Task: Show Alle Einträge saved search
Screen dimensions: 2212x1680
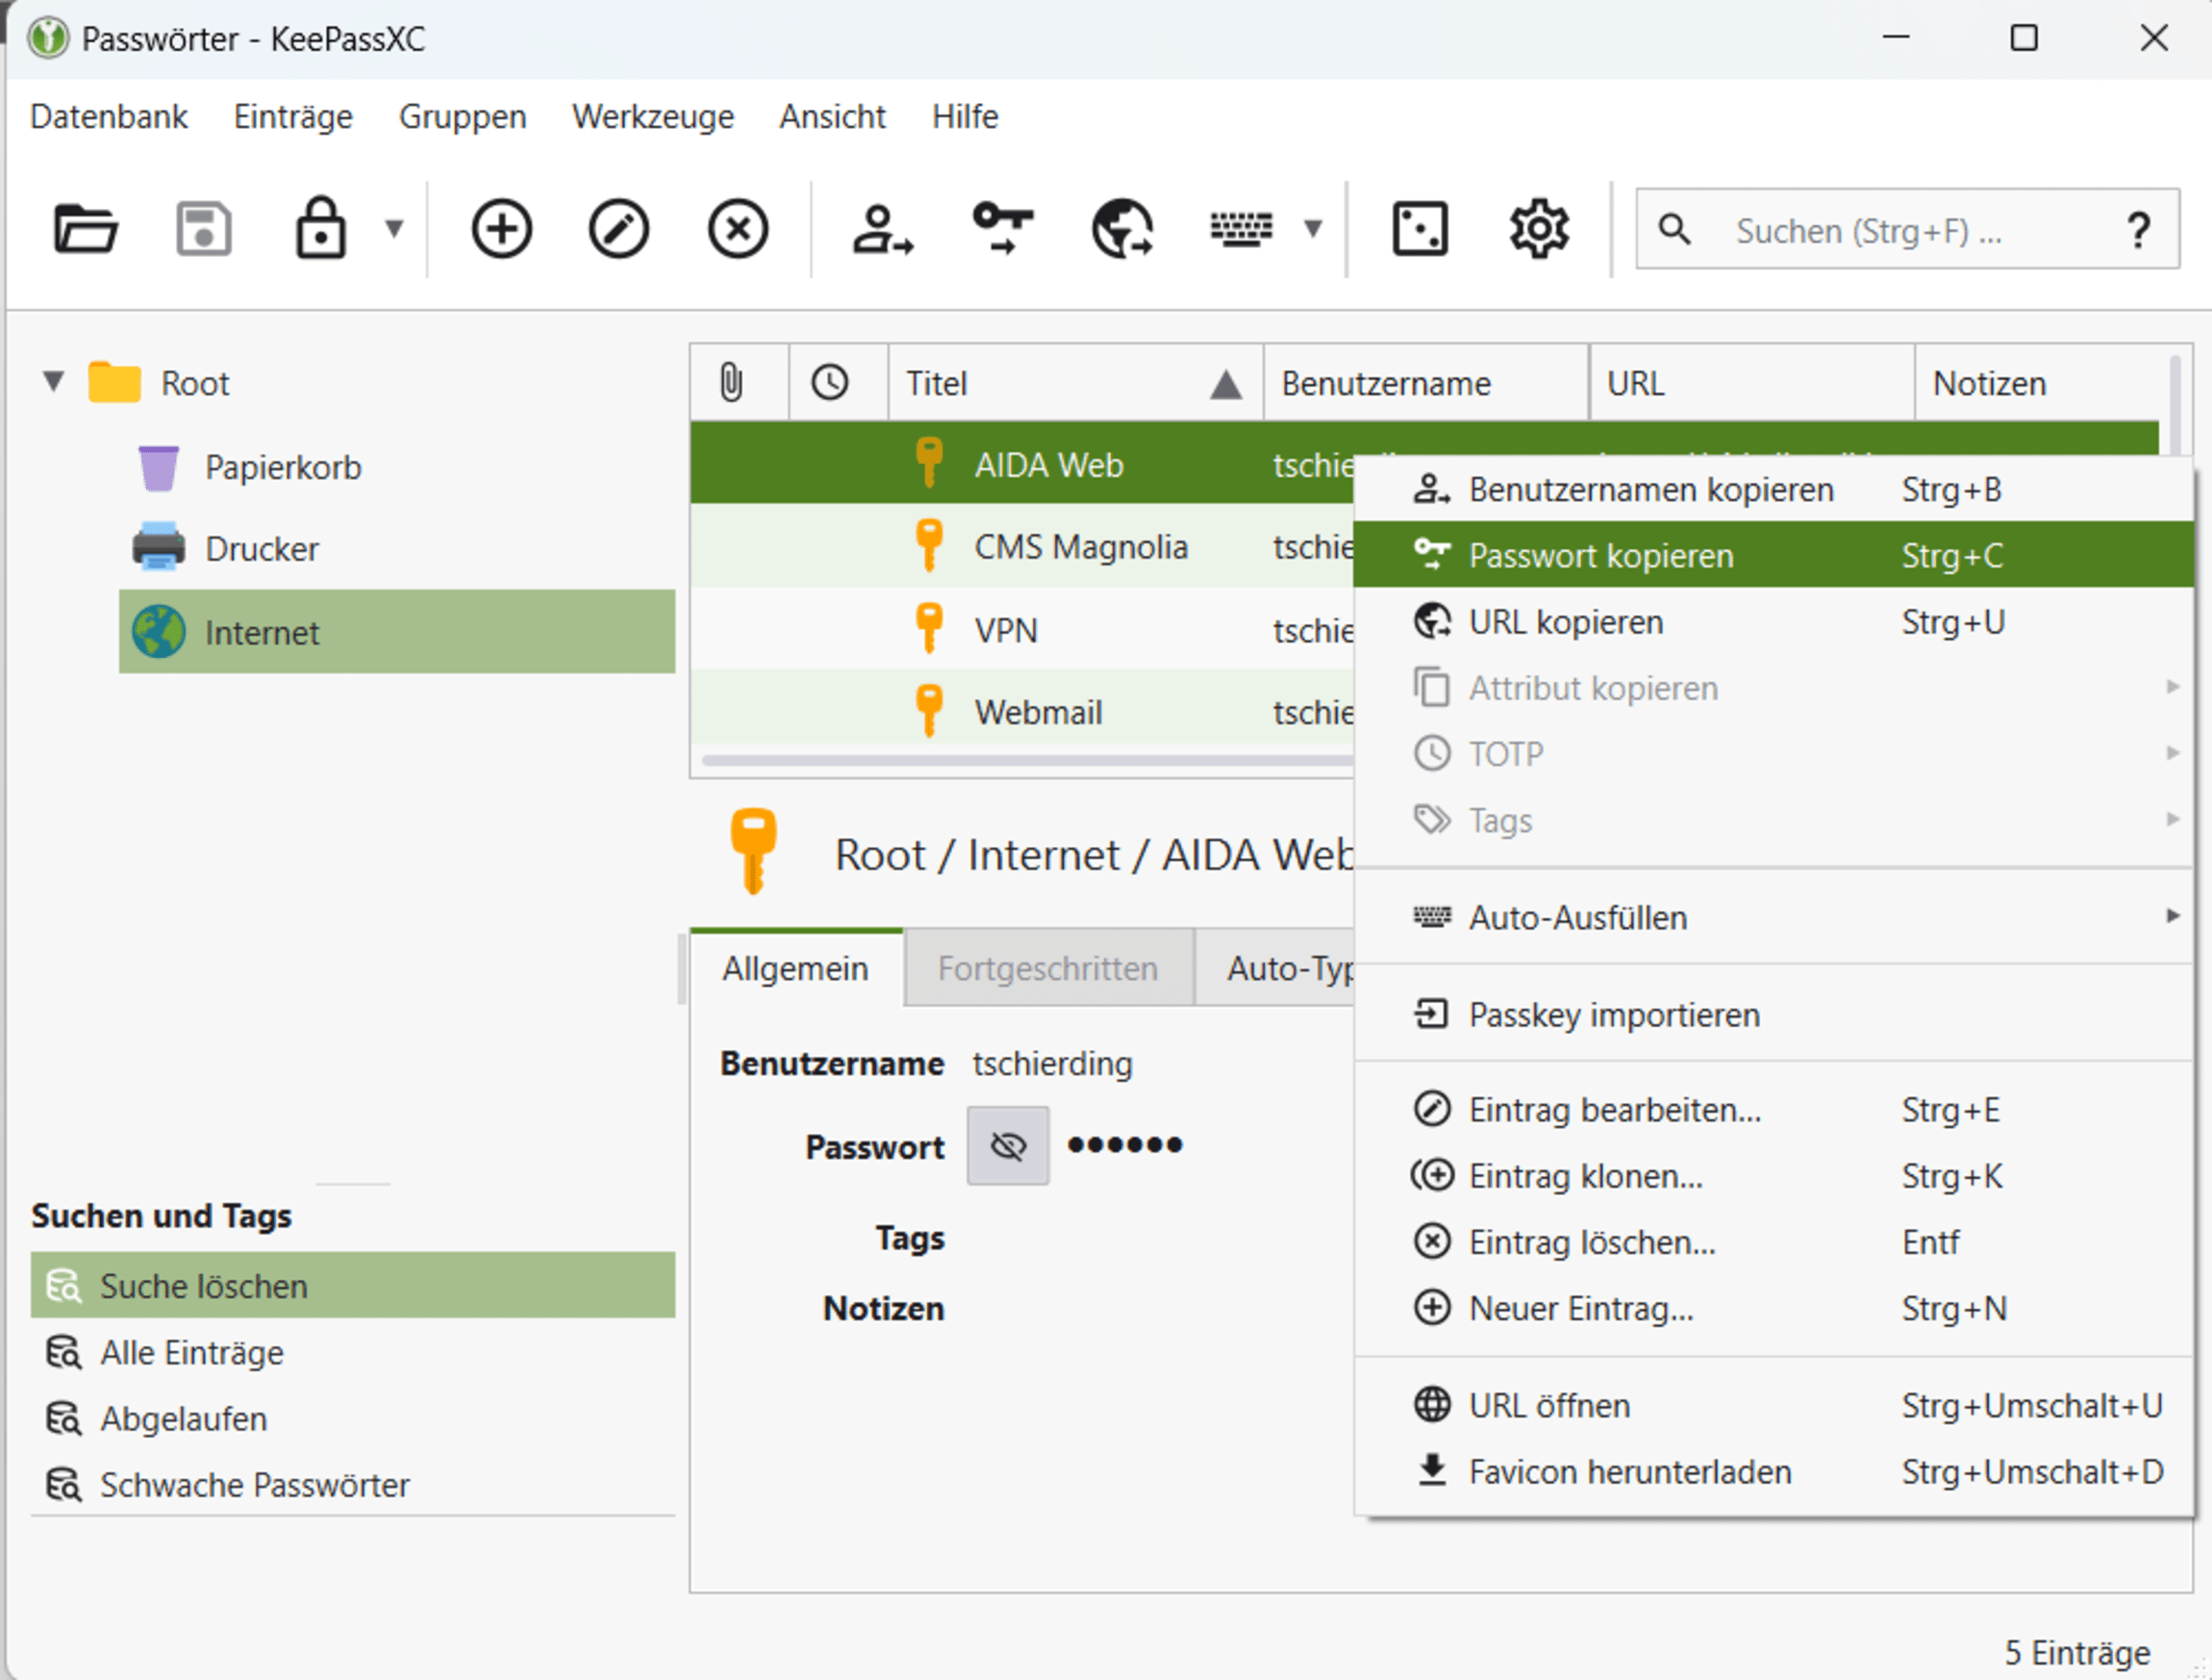Action: pyautogui.click(x=353, y=1352)
